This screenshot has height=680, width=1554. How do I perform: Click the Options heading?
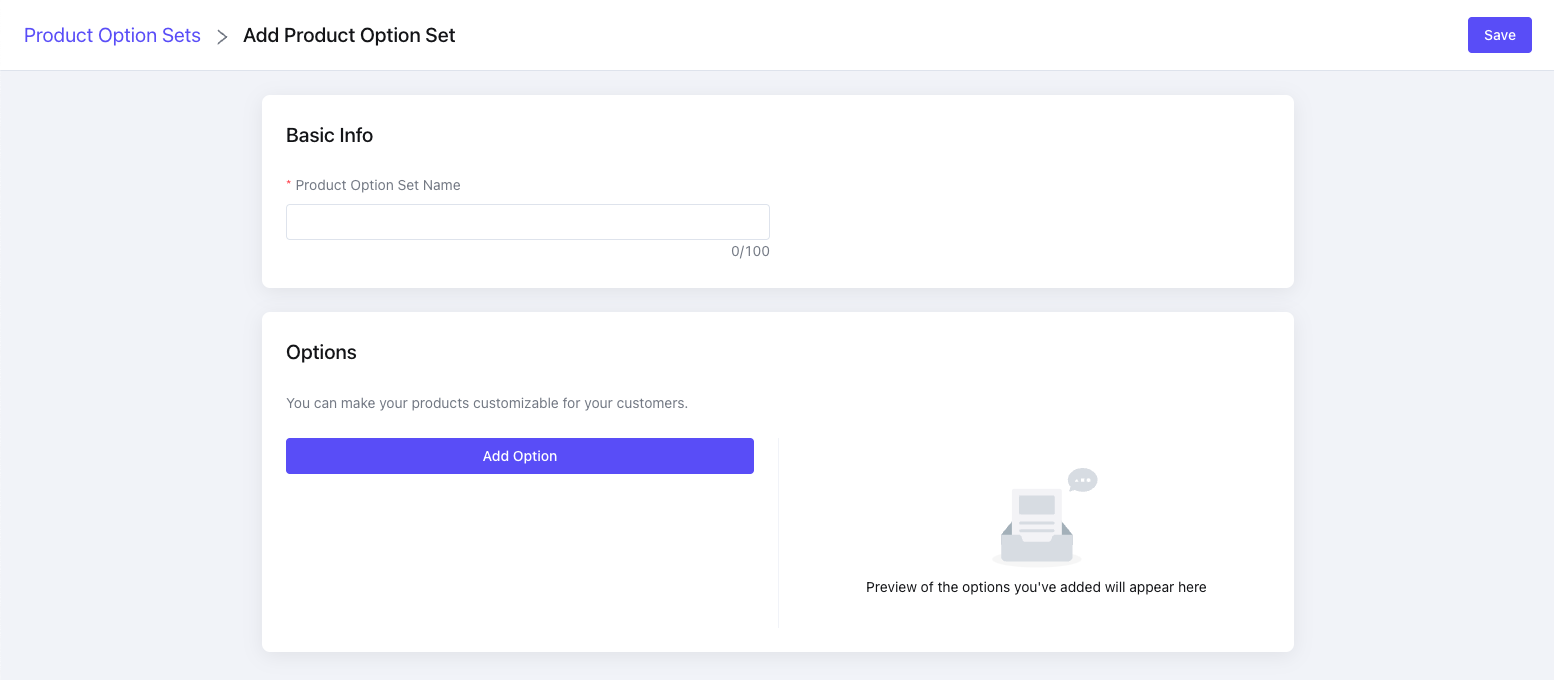point(321,352)
